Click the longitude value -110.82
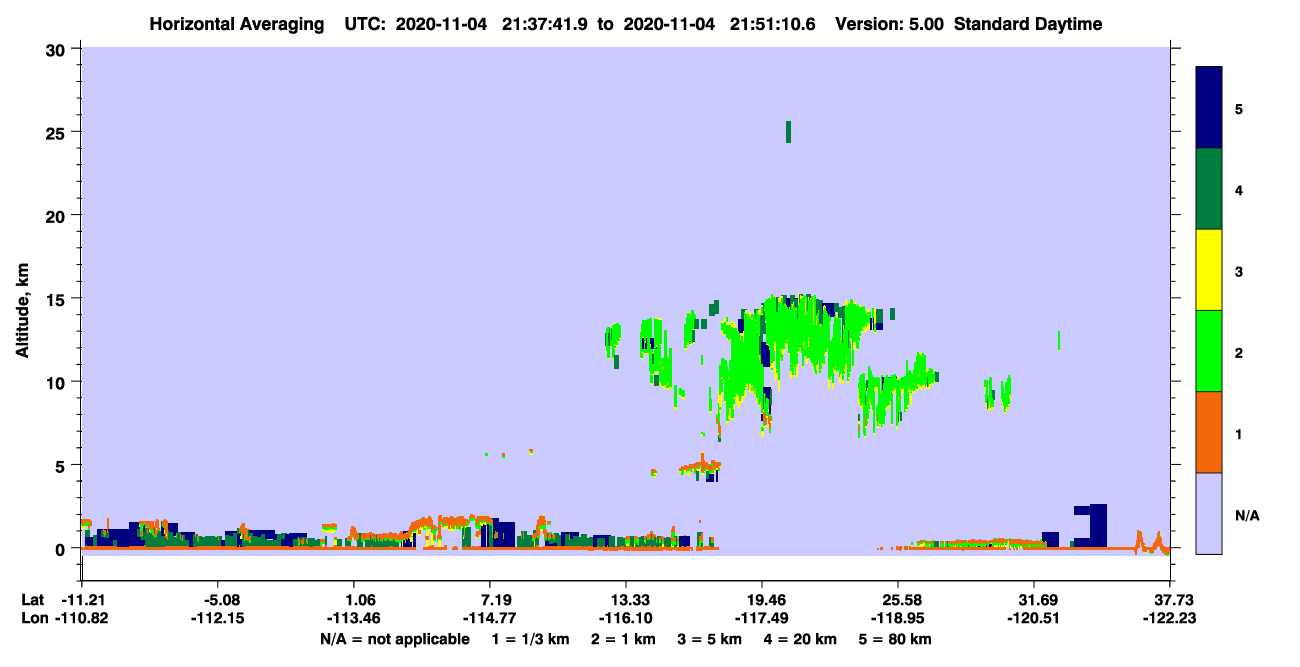 pos(82,619)
